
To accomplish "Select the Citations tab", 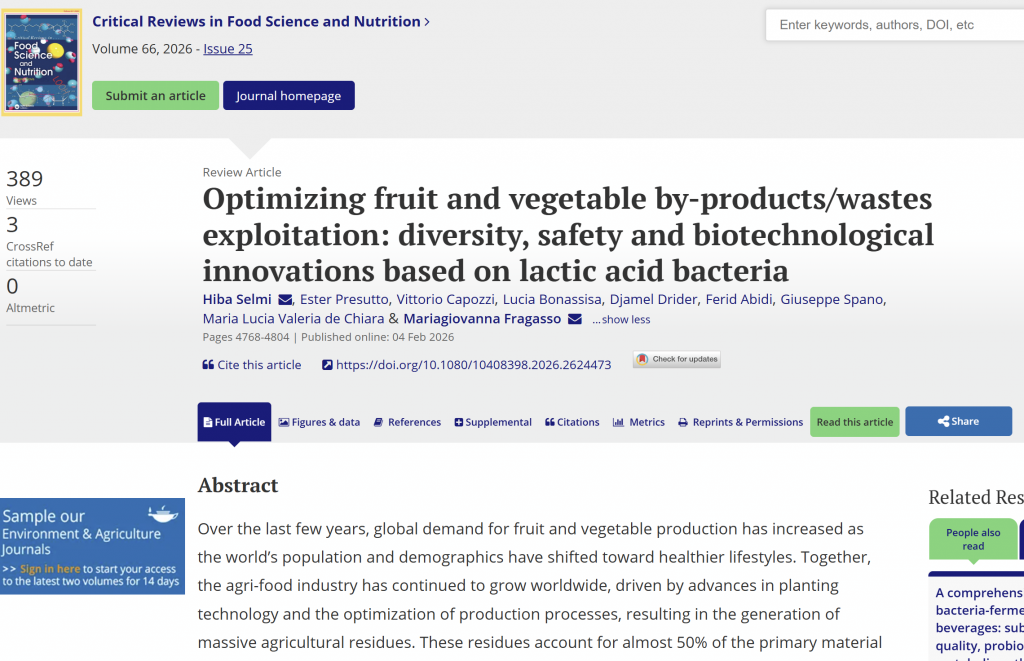I will (572, 423).
